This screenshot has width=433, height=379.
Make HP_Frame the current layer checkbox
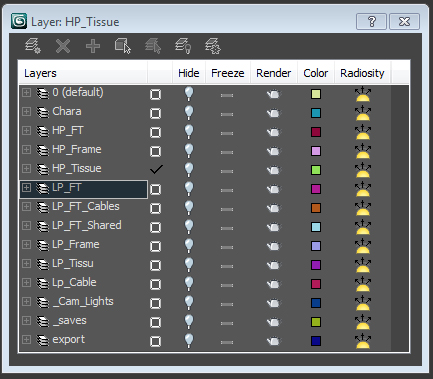coord(155,151)
